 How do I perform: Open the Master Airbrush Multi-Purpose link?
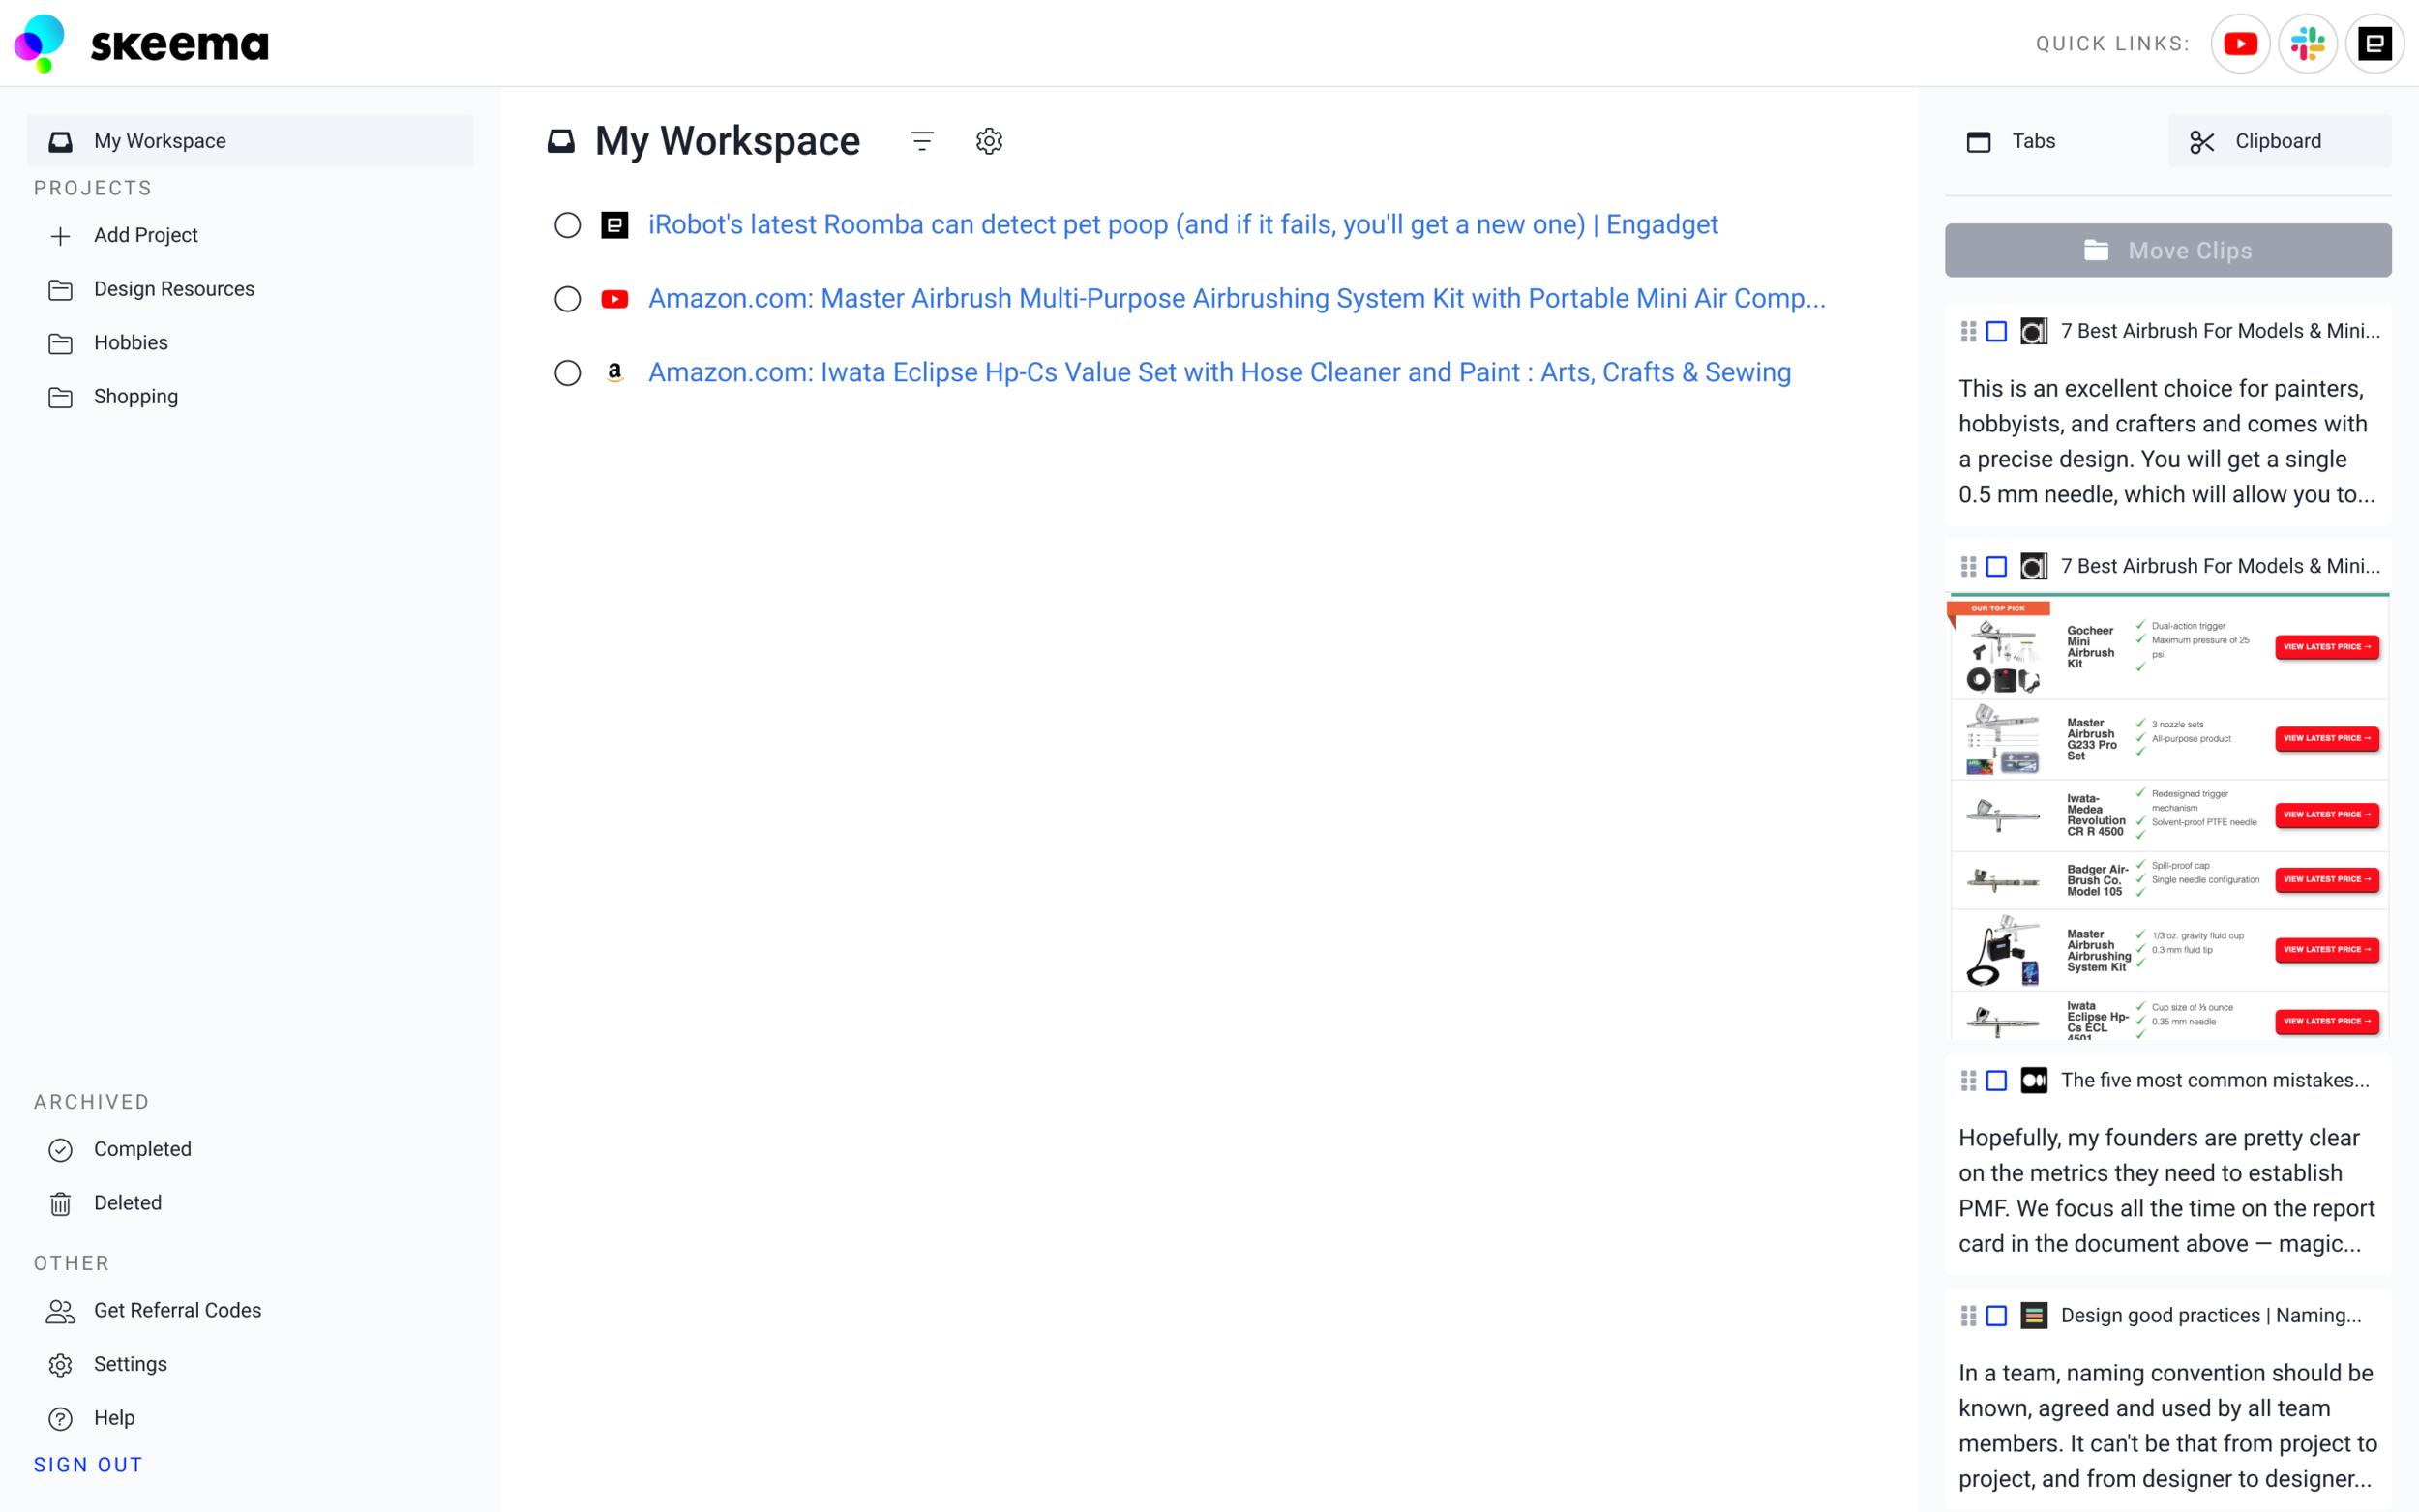coord(1237,299)
